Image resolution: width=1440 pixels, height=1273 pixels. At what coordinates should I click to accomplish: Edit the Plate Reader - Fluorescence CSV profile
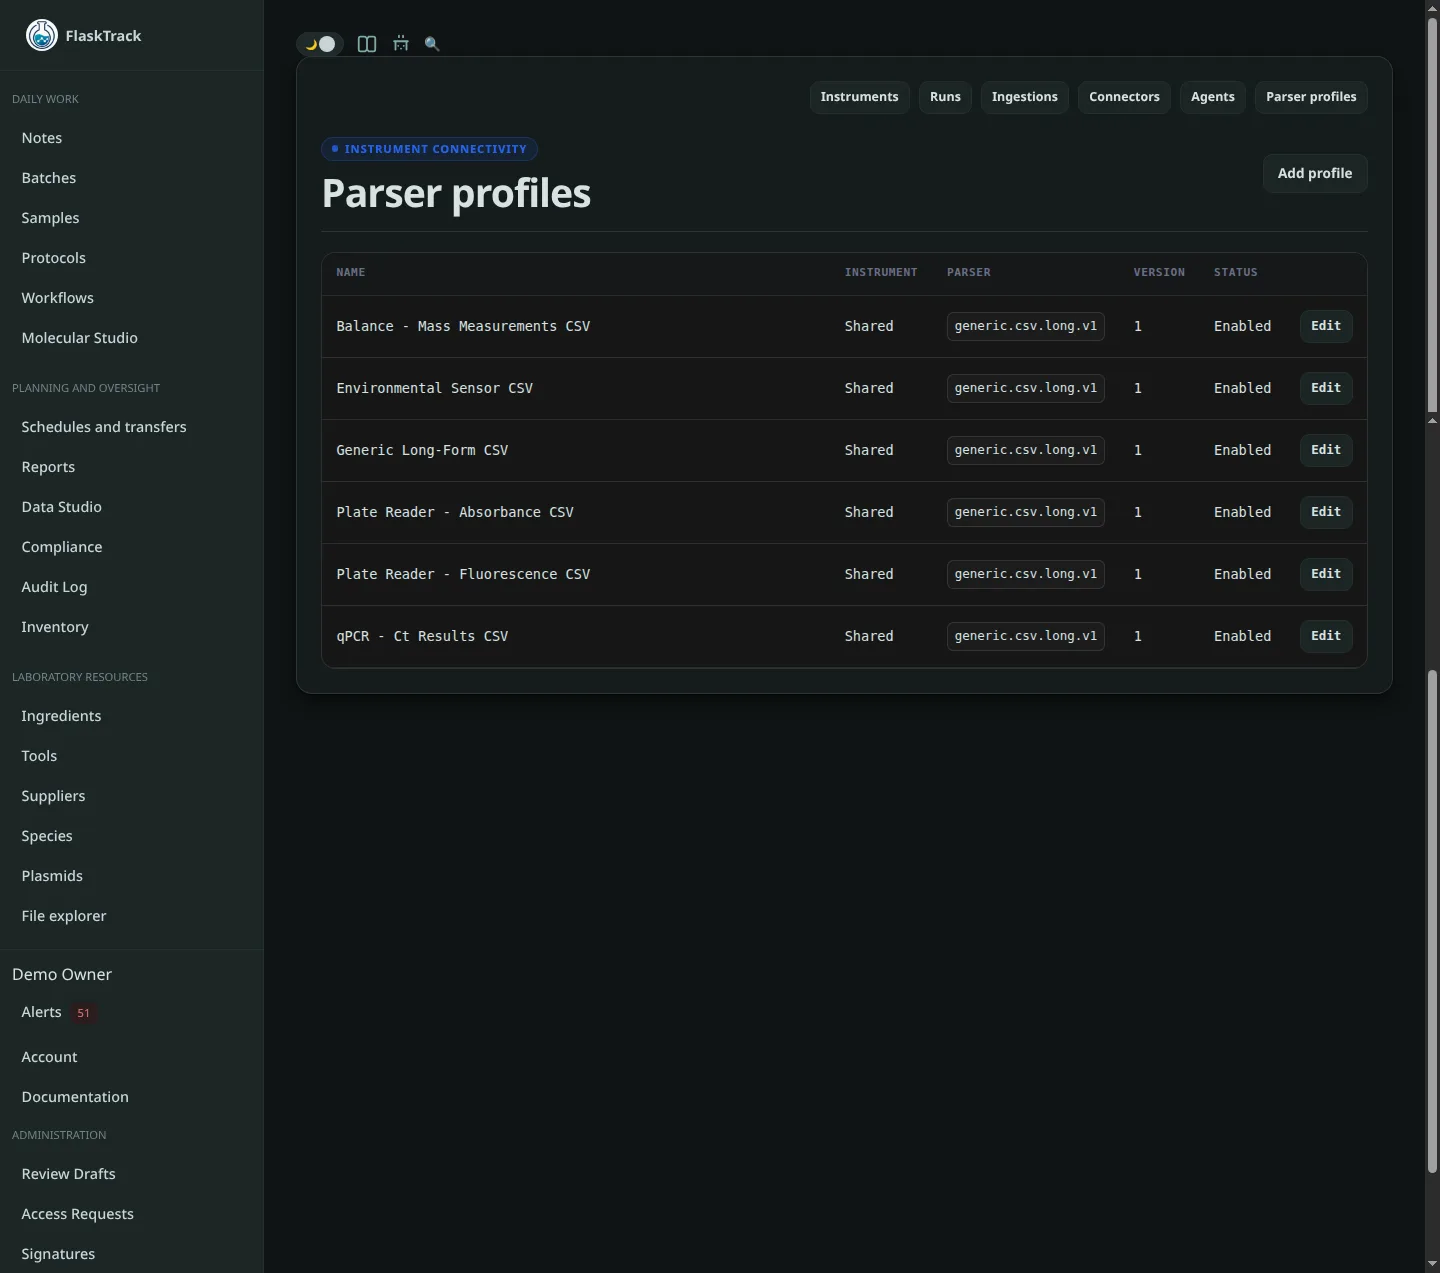point(1326,574)
